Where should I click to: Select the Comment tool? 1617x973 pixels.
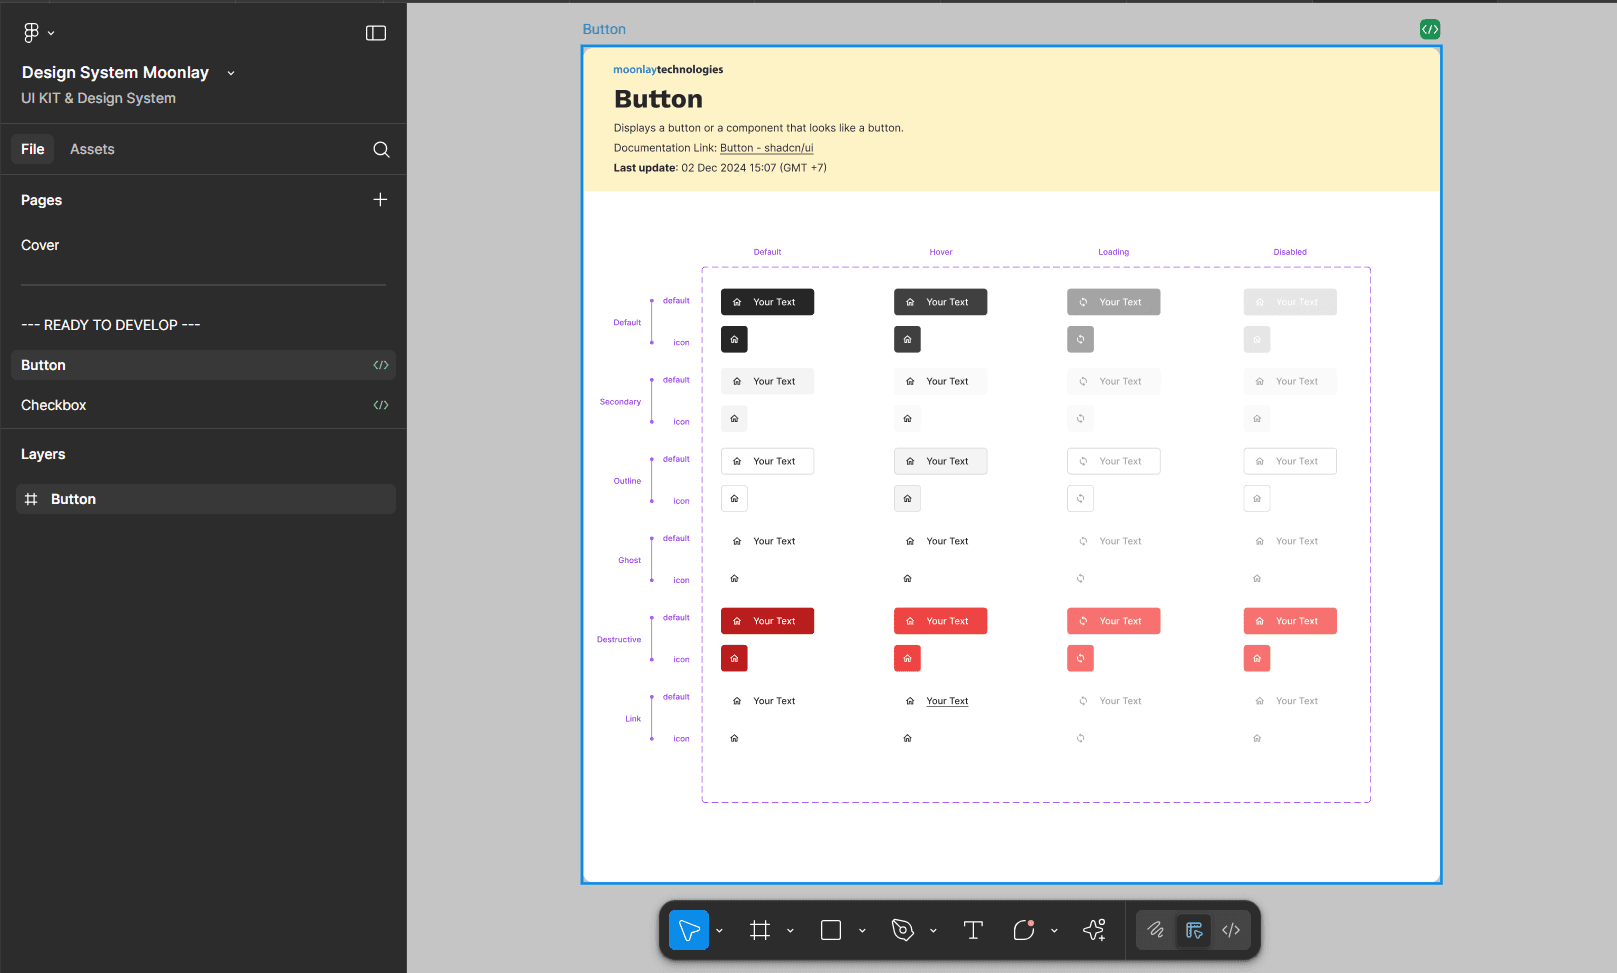[x=1024, y=930]
